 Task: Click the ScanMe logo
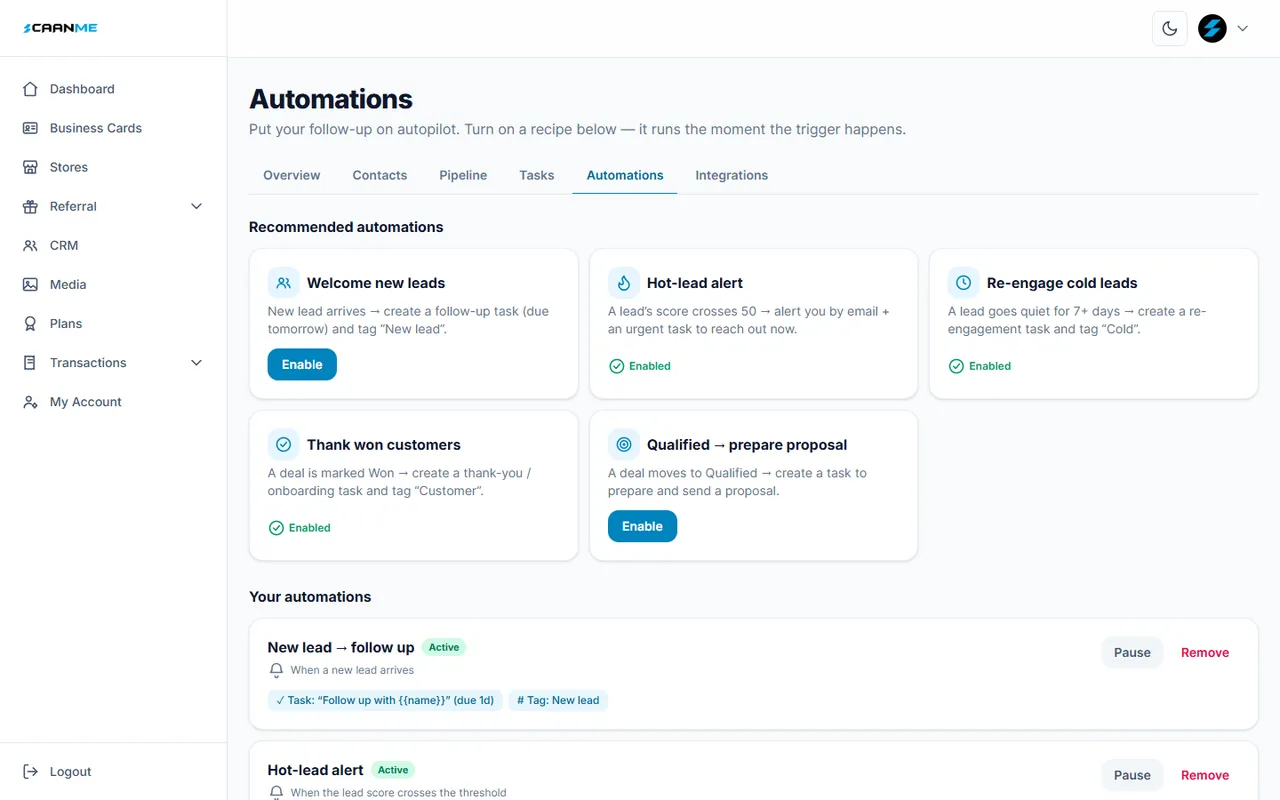click(60, 28)
